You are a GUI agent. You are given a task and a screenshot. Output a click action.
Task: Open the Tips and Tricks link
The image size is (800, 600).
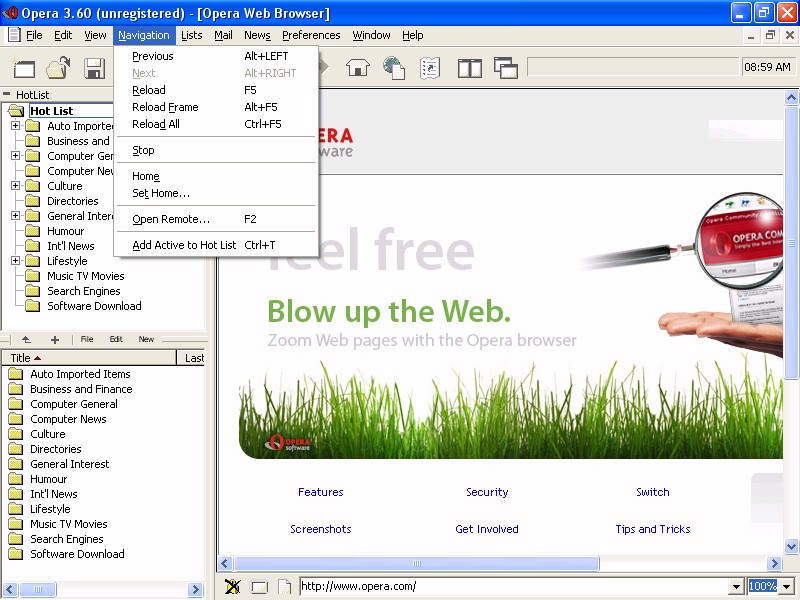click(x=653, y=529)
